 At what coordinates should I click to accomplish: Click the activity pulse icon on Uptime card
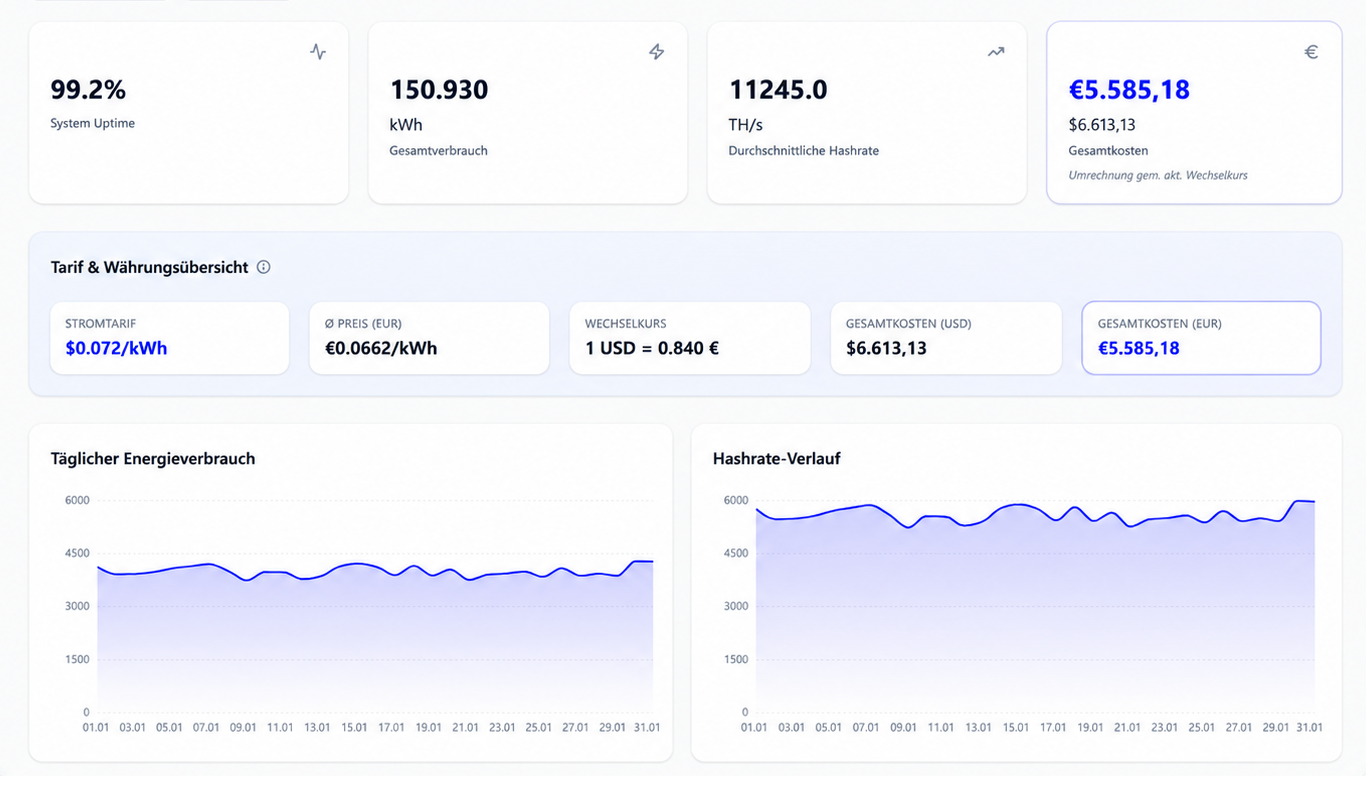click(x=318, y=52)
